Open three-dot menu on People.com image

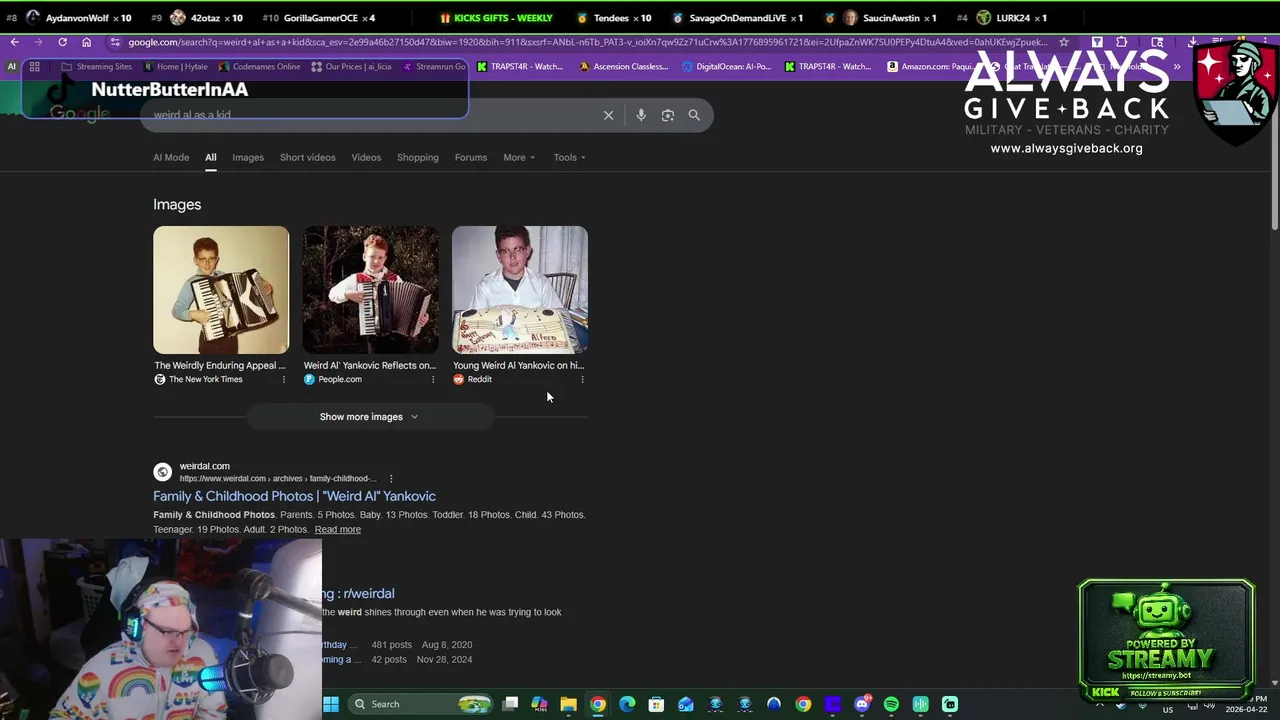tap(433, 380)
